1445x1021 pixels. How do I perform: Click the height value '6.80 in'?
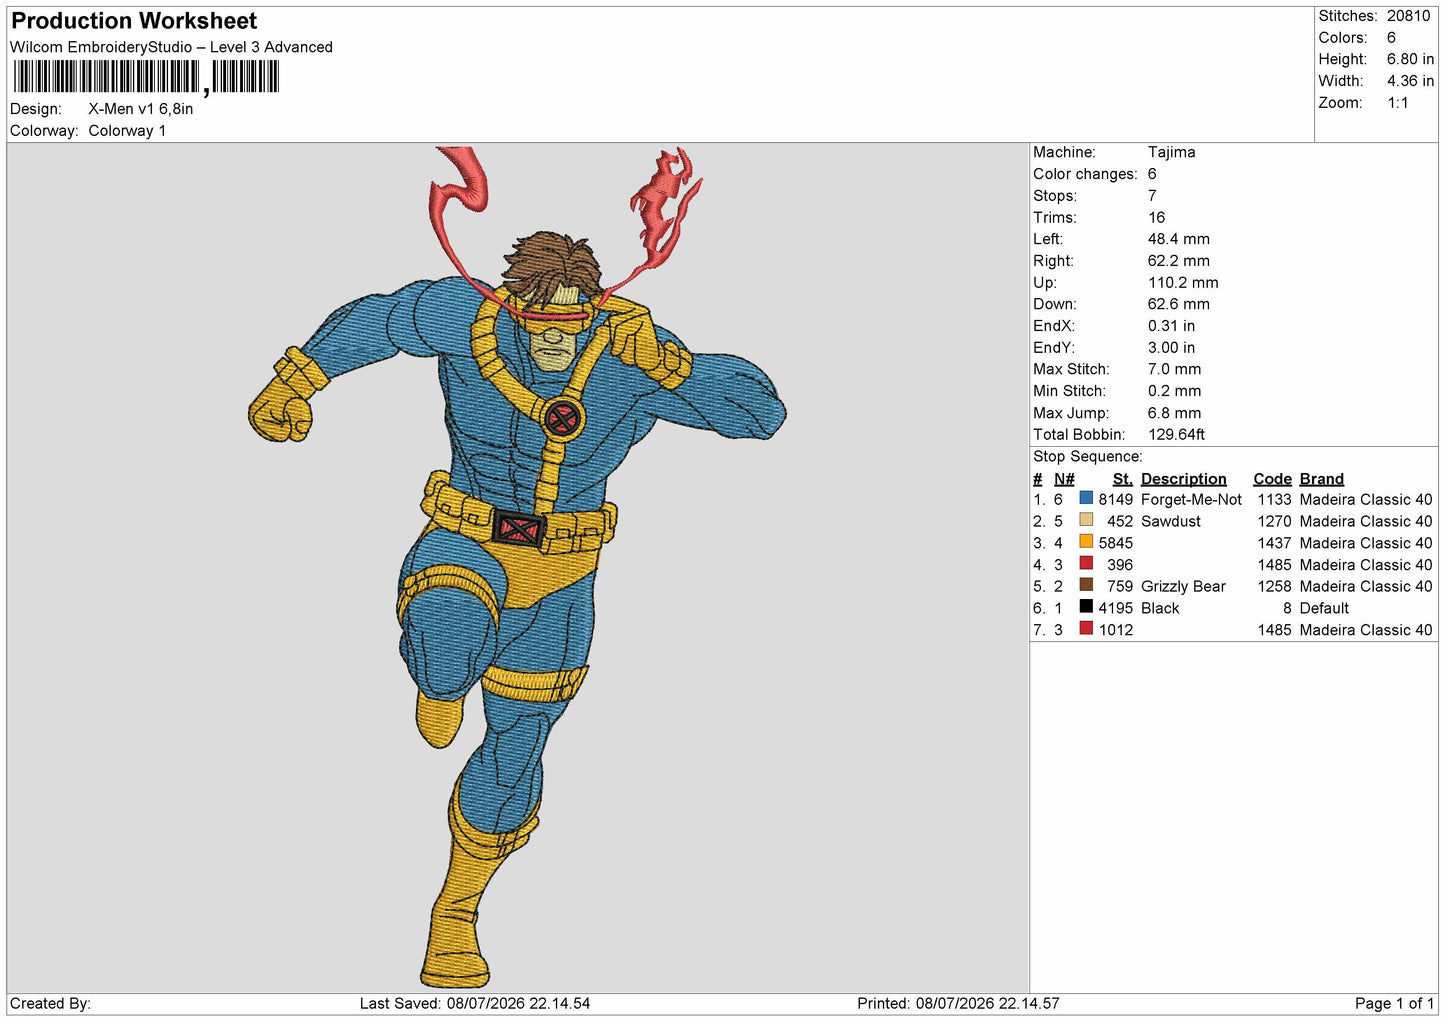pyautogui.click(x=1410, y=59)
